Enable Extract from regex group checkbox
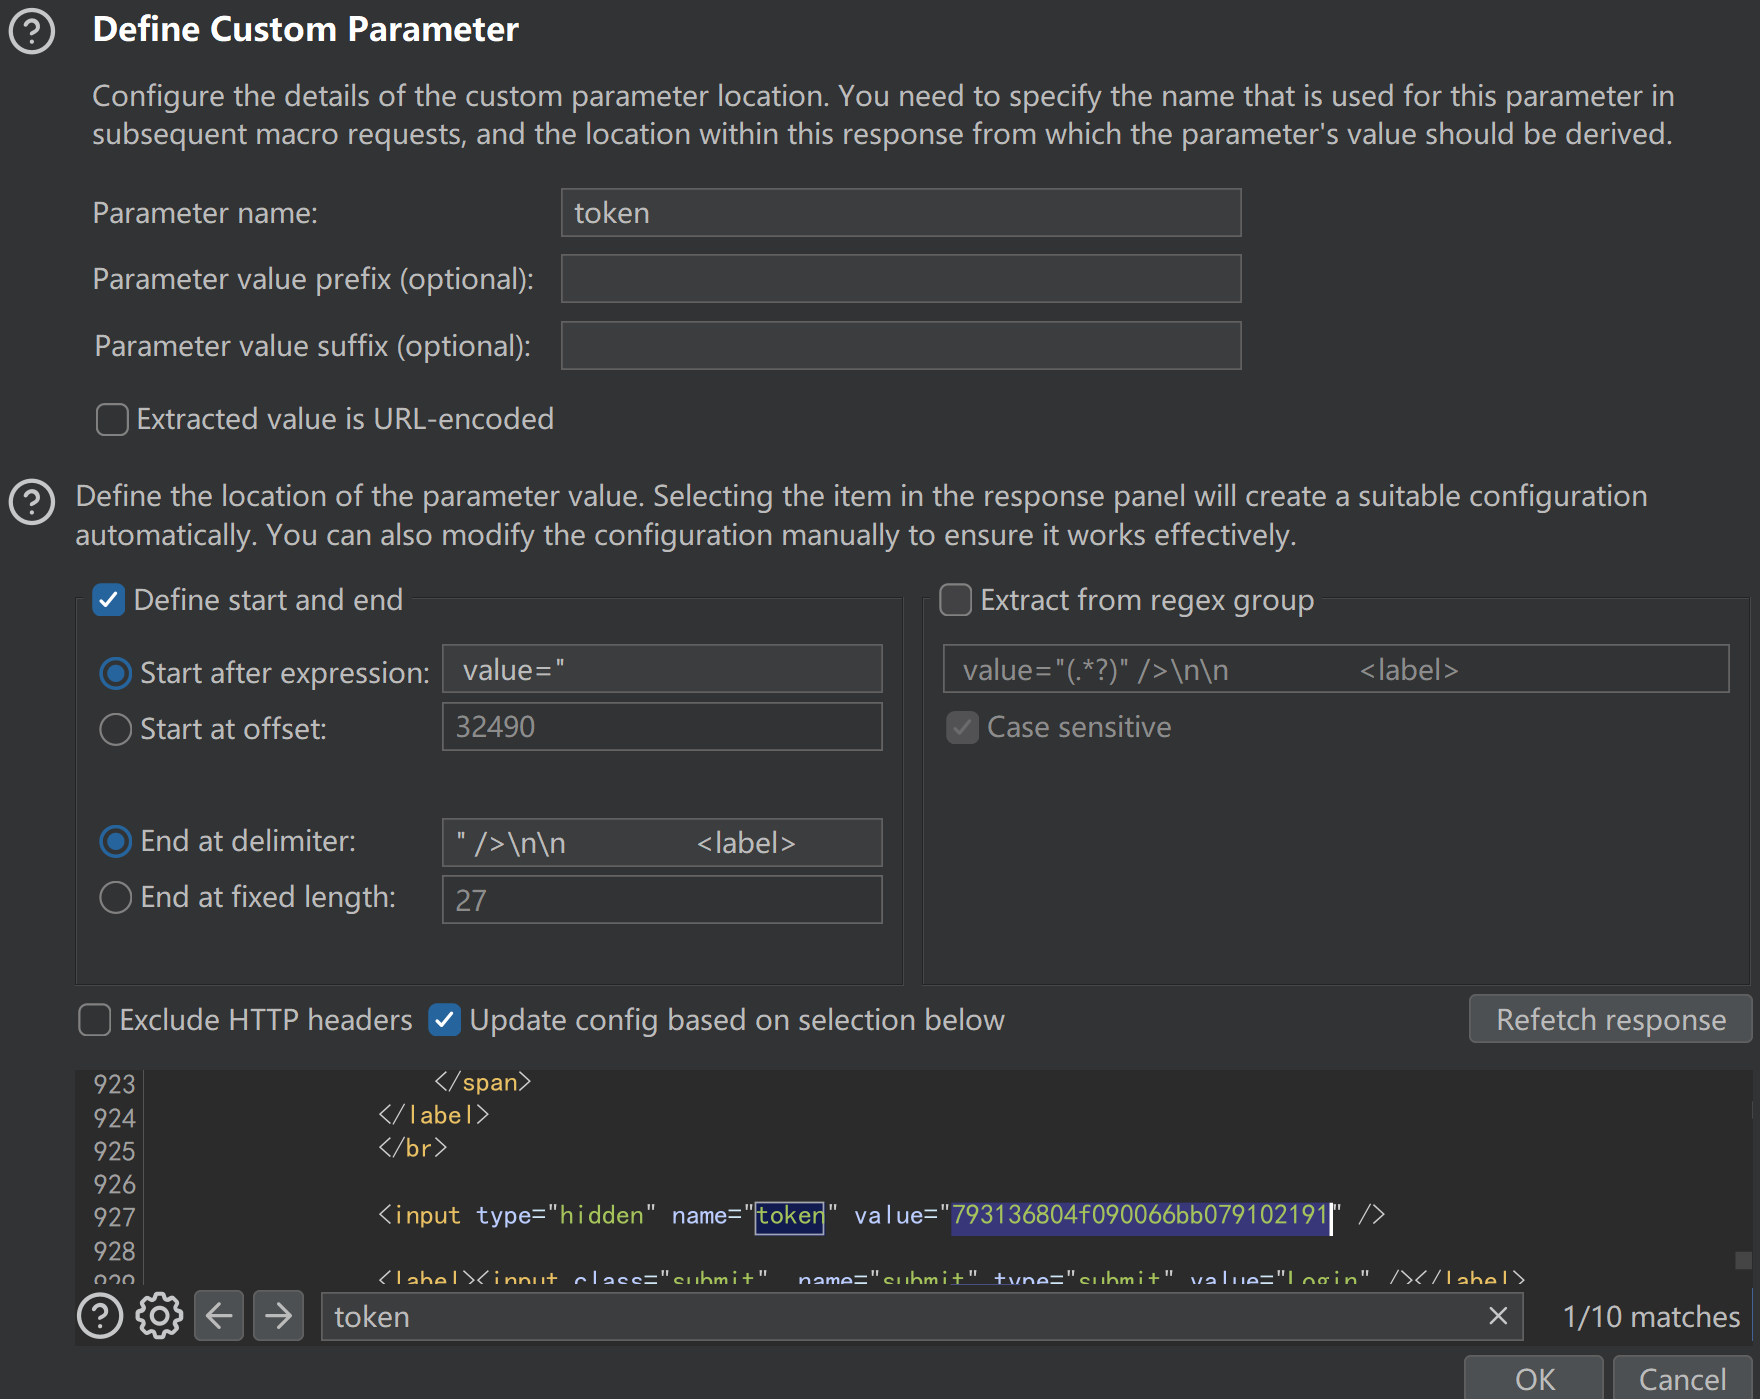Viewport: 1760px width, 1399px height. coord(955,600)
